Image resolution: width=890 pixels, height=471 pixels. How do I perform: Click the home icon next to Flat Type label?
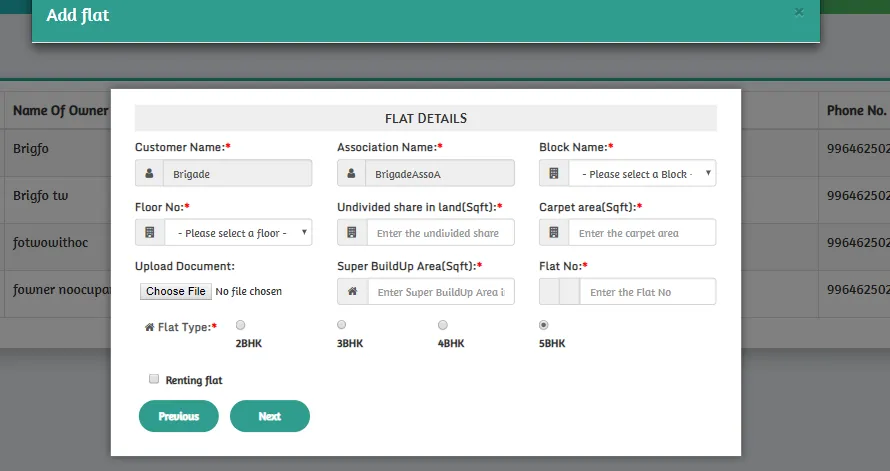[149, 327]
